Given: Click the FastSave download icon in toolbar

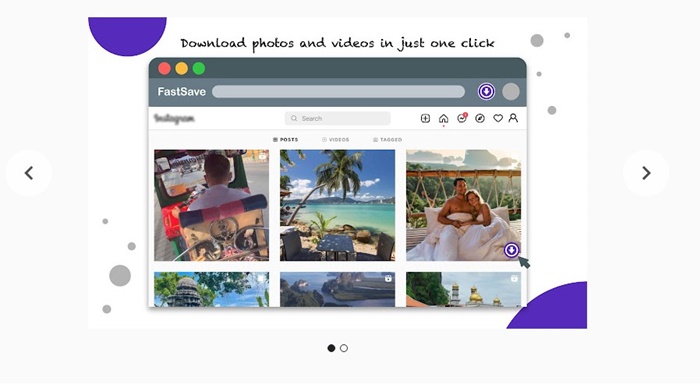Looking at the screenshot, I should (x=486, y=92).
